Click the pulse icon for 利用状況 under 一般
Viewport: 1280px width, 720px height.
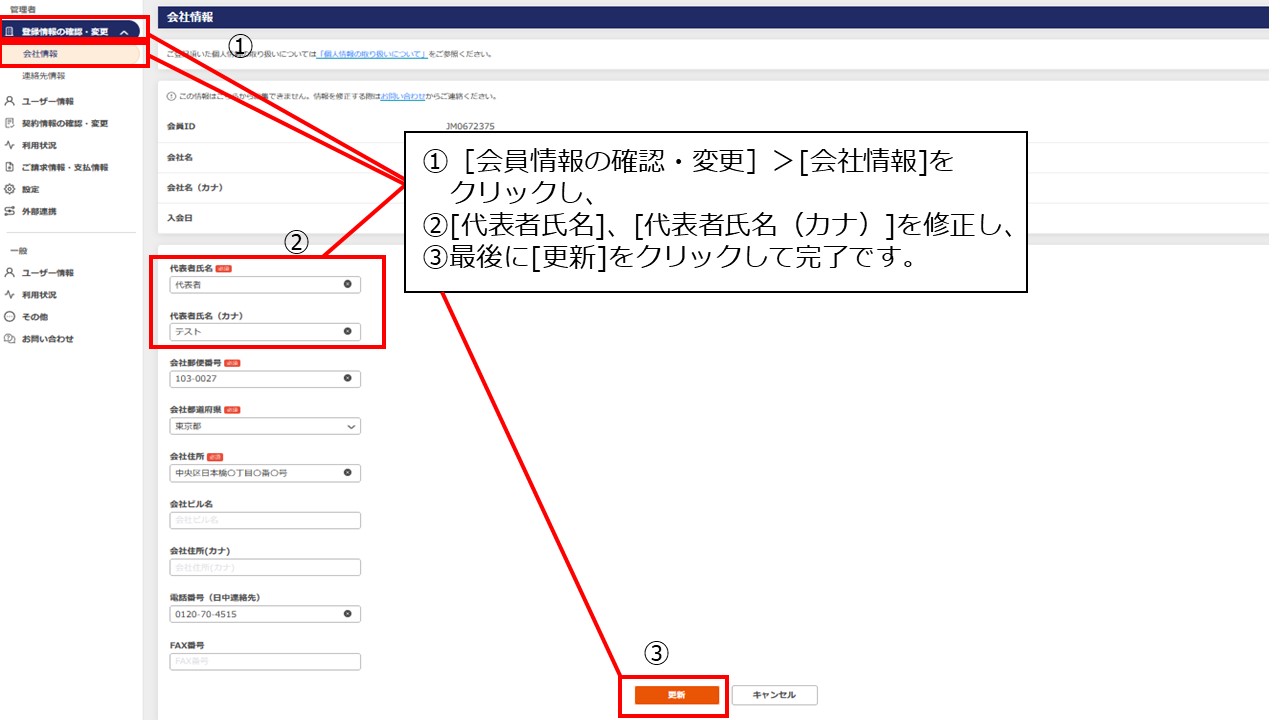click(9, 295)
